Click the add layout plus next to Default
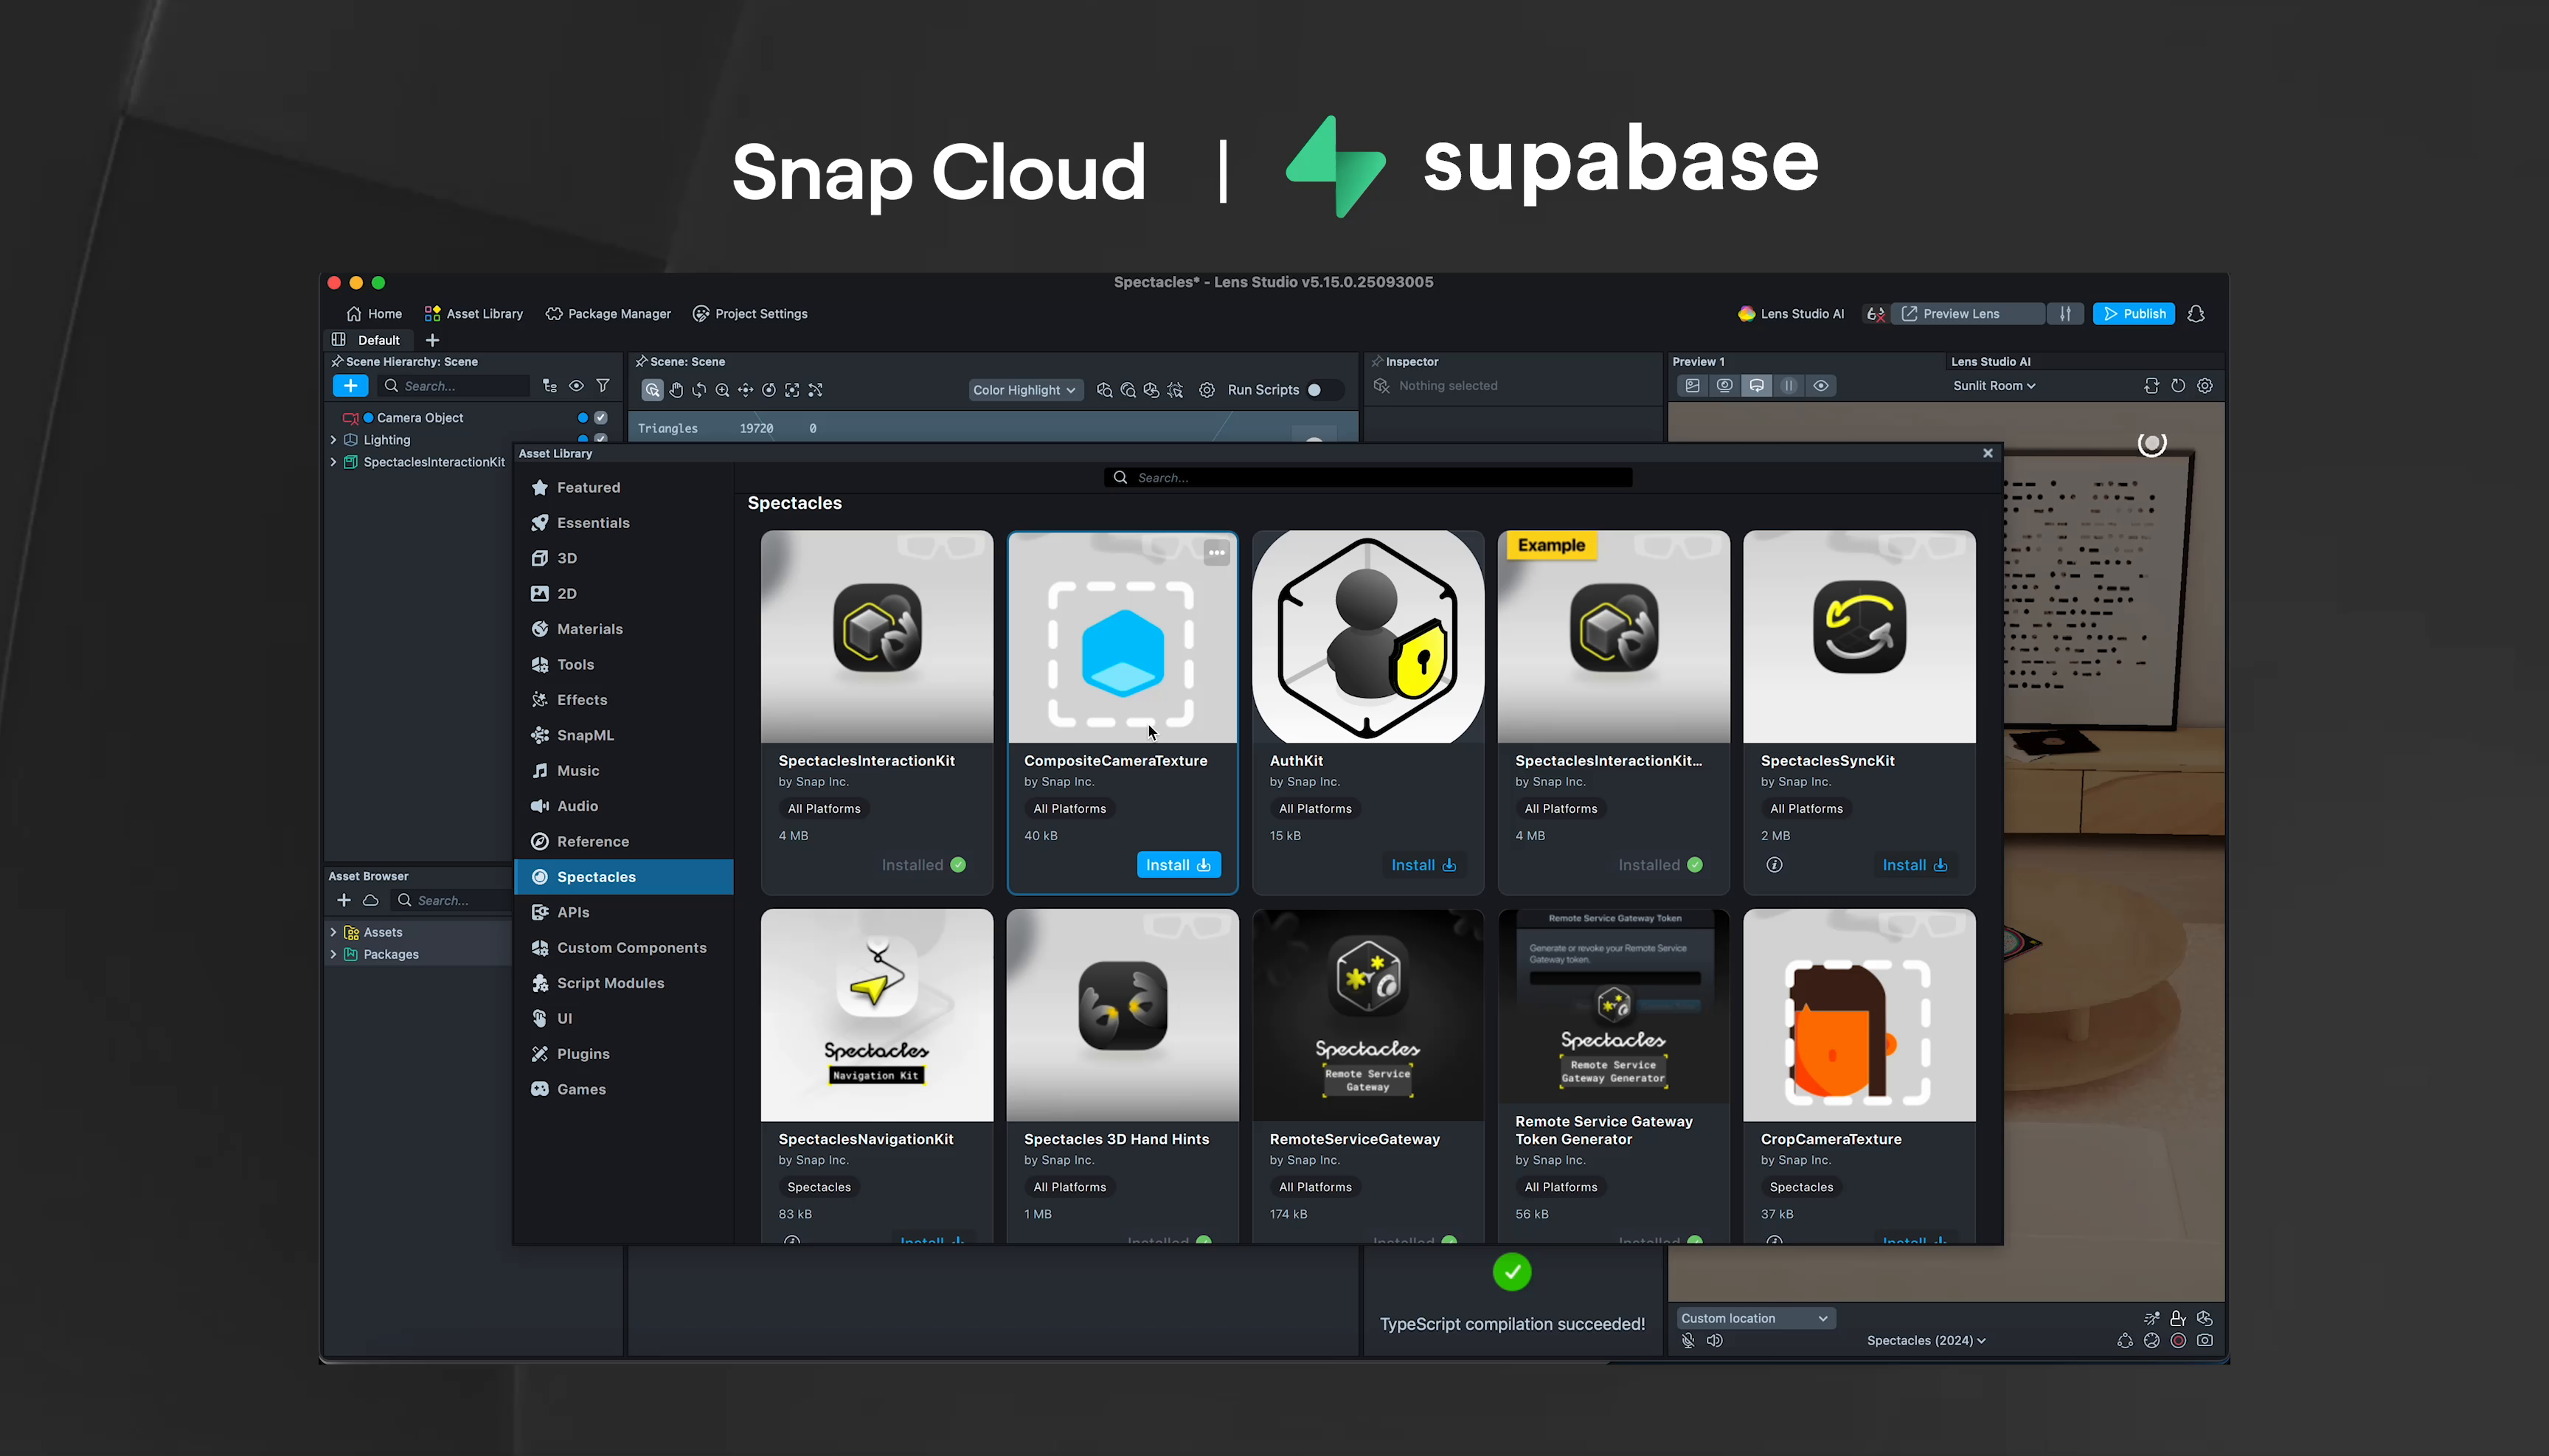This screenshot has height=1456, width=2549. click(x=432, y=340)
